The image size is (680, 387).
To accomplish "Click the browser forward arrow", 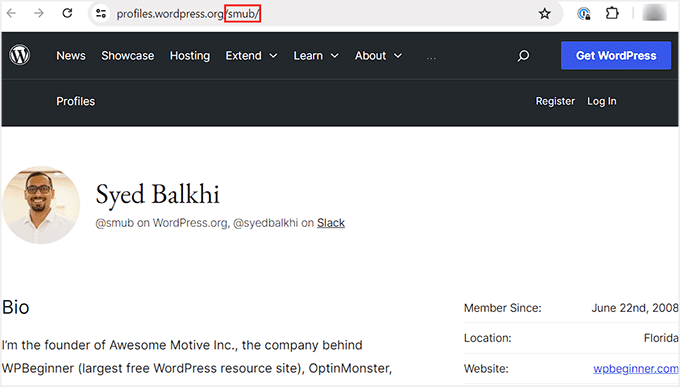I will pos(39,13).
